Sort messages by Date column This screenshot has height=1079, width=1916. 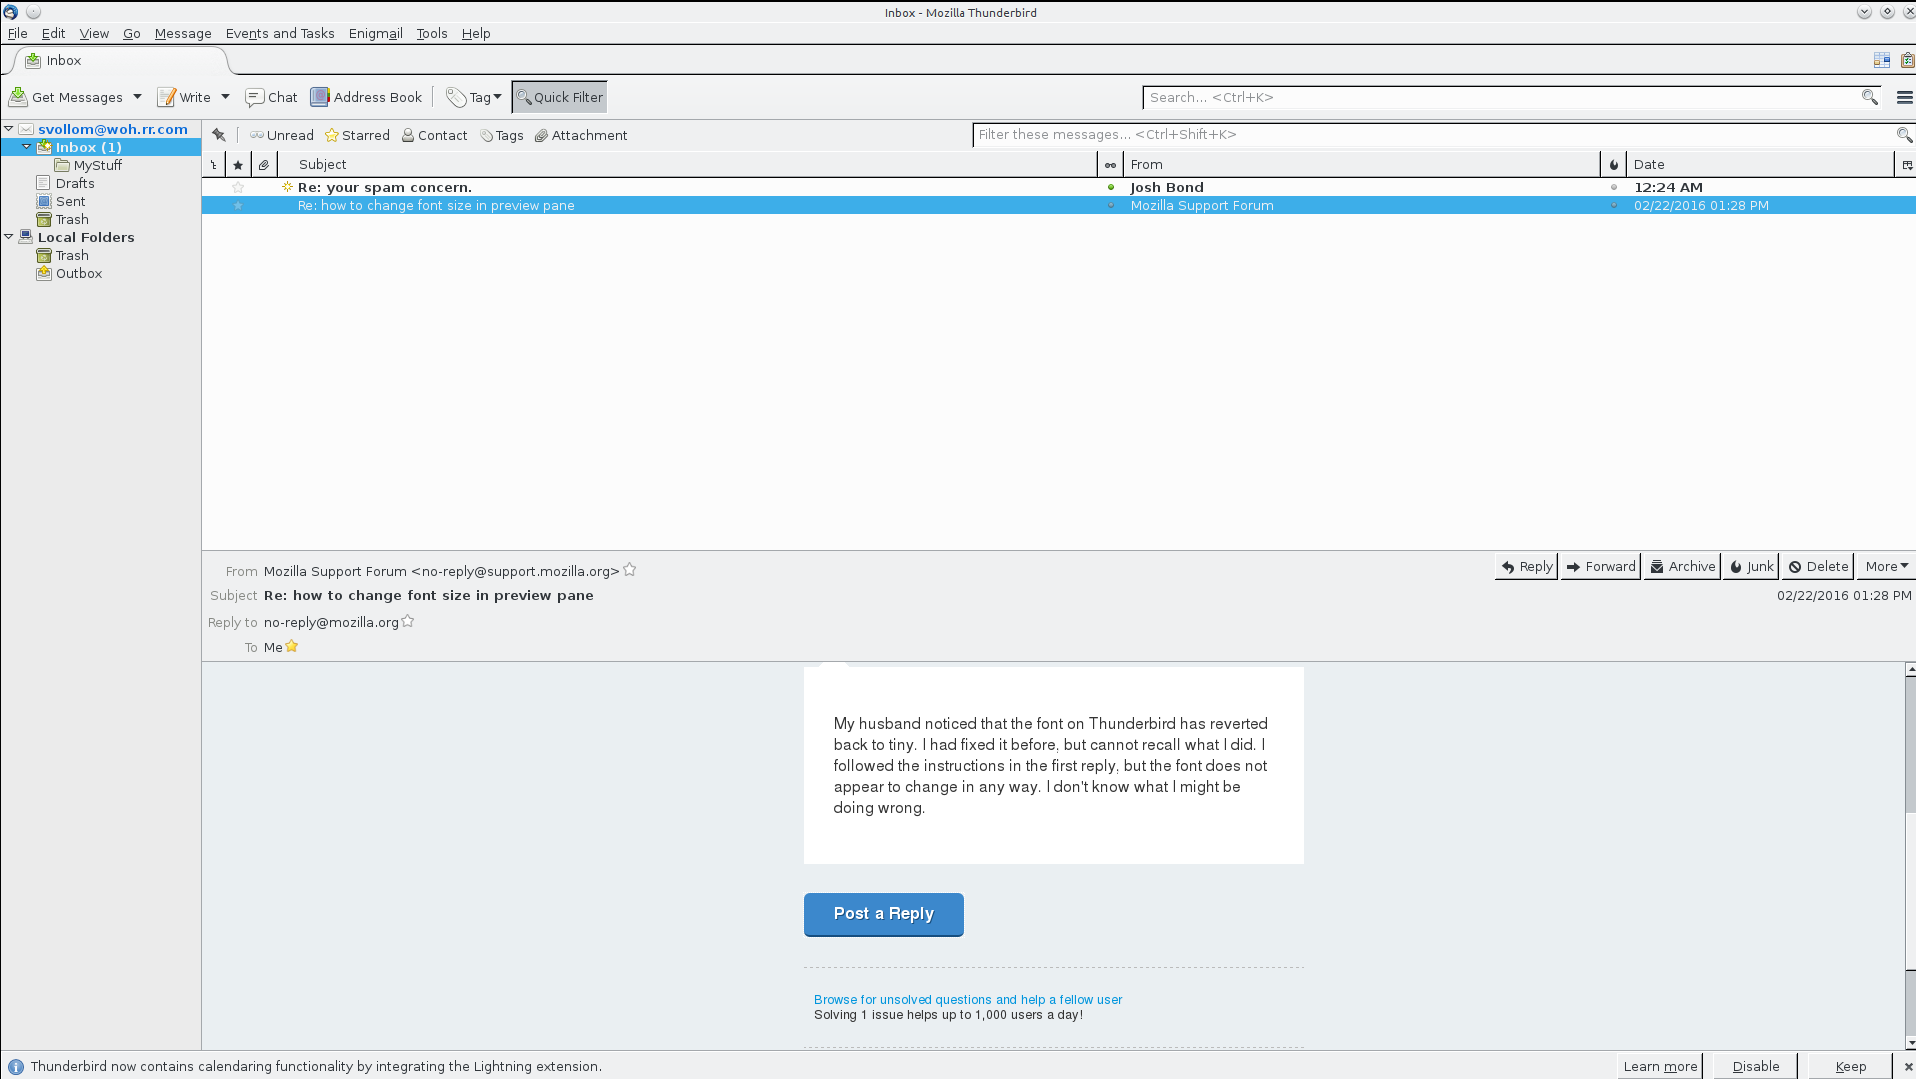(1760, 165)
